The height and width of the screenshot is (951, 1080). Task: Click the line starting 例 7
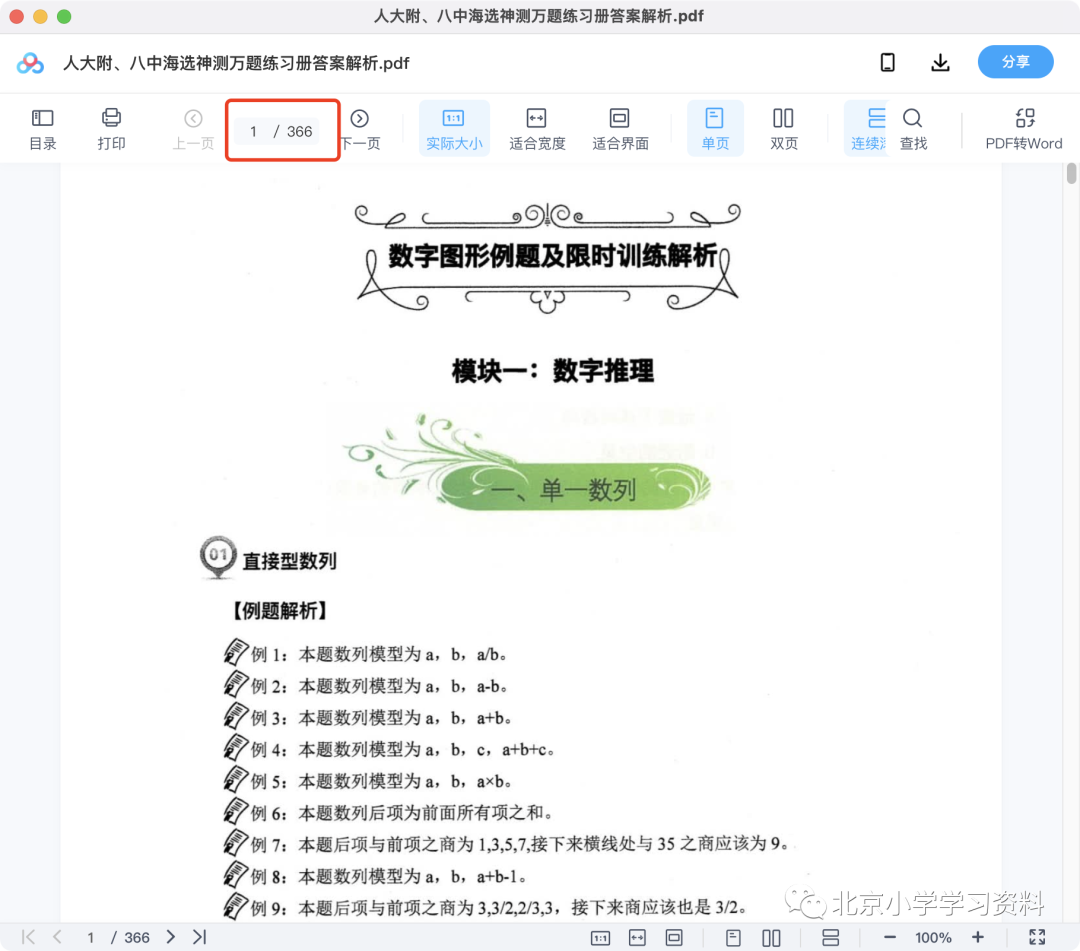point(507,844)
